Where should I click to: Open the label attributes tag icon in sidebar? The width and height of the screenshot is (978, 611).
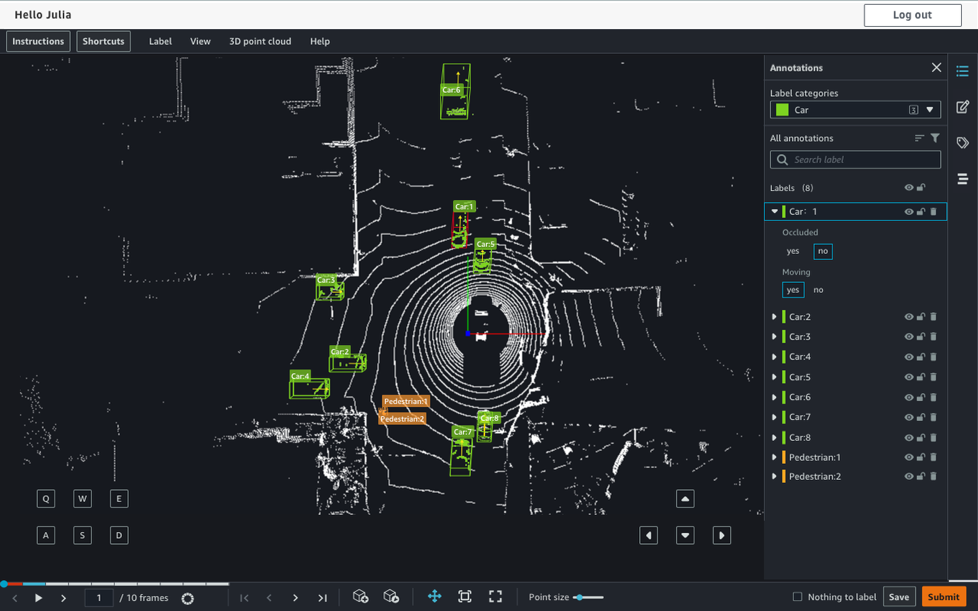[962, 143]
